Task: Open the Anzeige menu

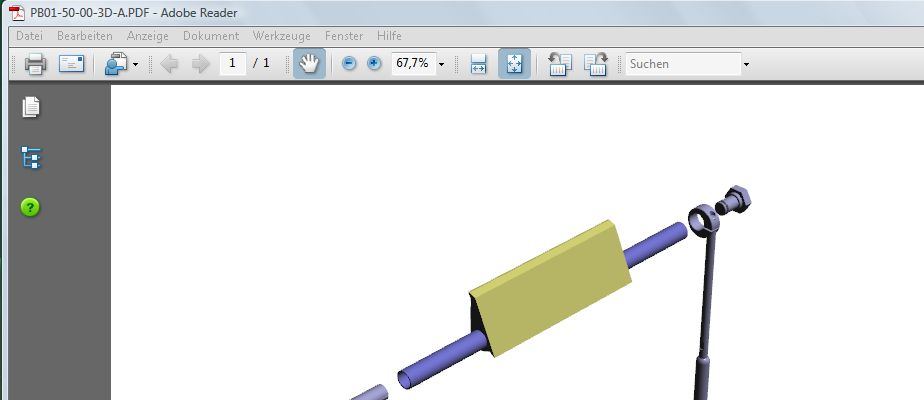Action: [x=147, y=36]
